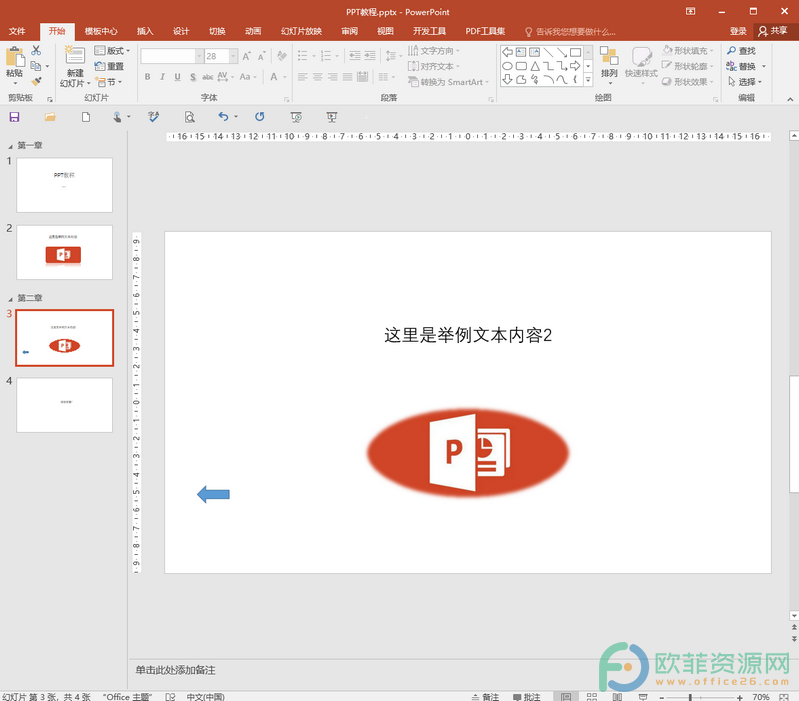Click the zoom slider handle
The width and height of the screenshot is (799, 701).
690,697
